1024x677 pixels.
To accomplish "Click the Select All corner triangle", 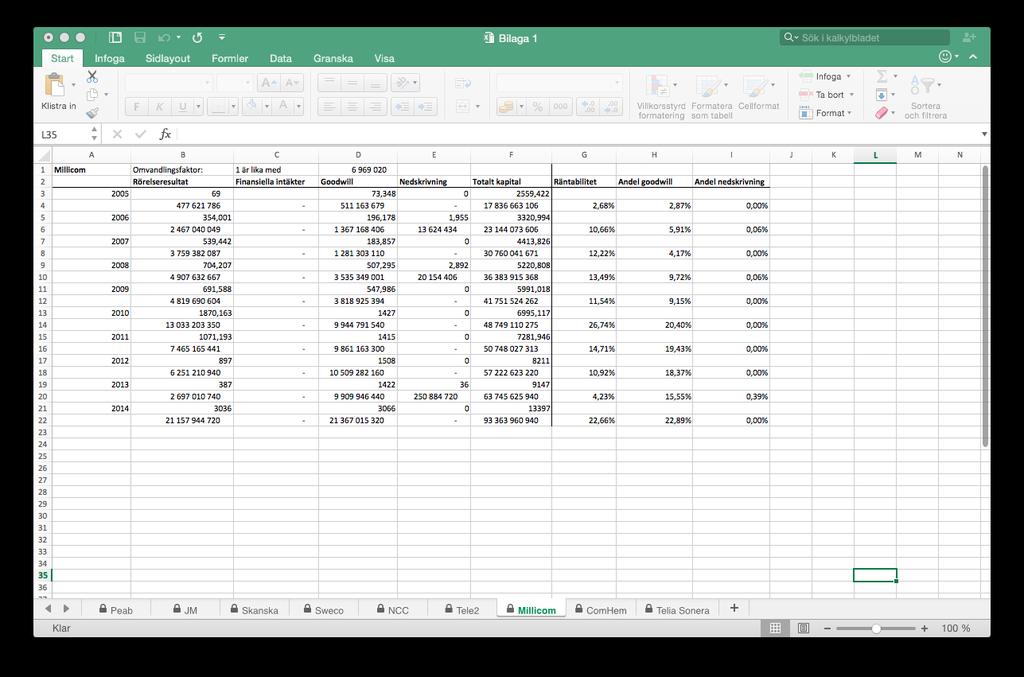I will pos(44,155).
